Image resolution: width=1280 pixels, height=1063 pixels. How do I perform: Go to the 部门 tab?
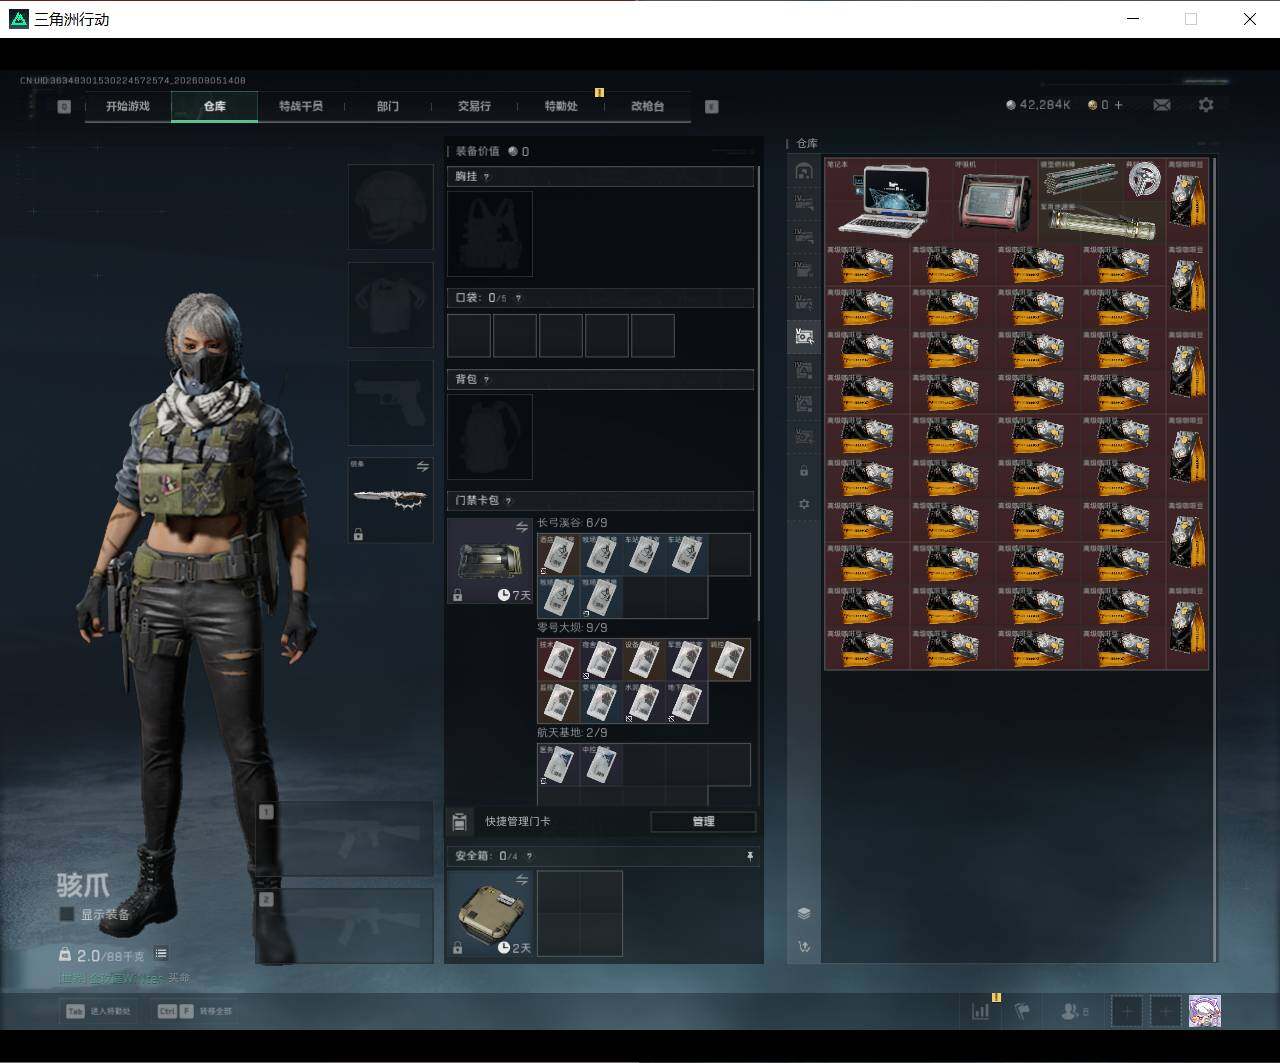click(x=388, y=106)
